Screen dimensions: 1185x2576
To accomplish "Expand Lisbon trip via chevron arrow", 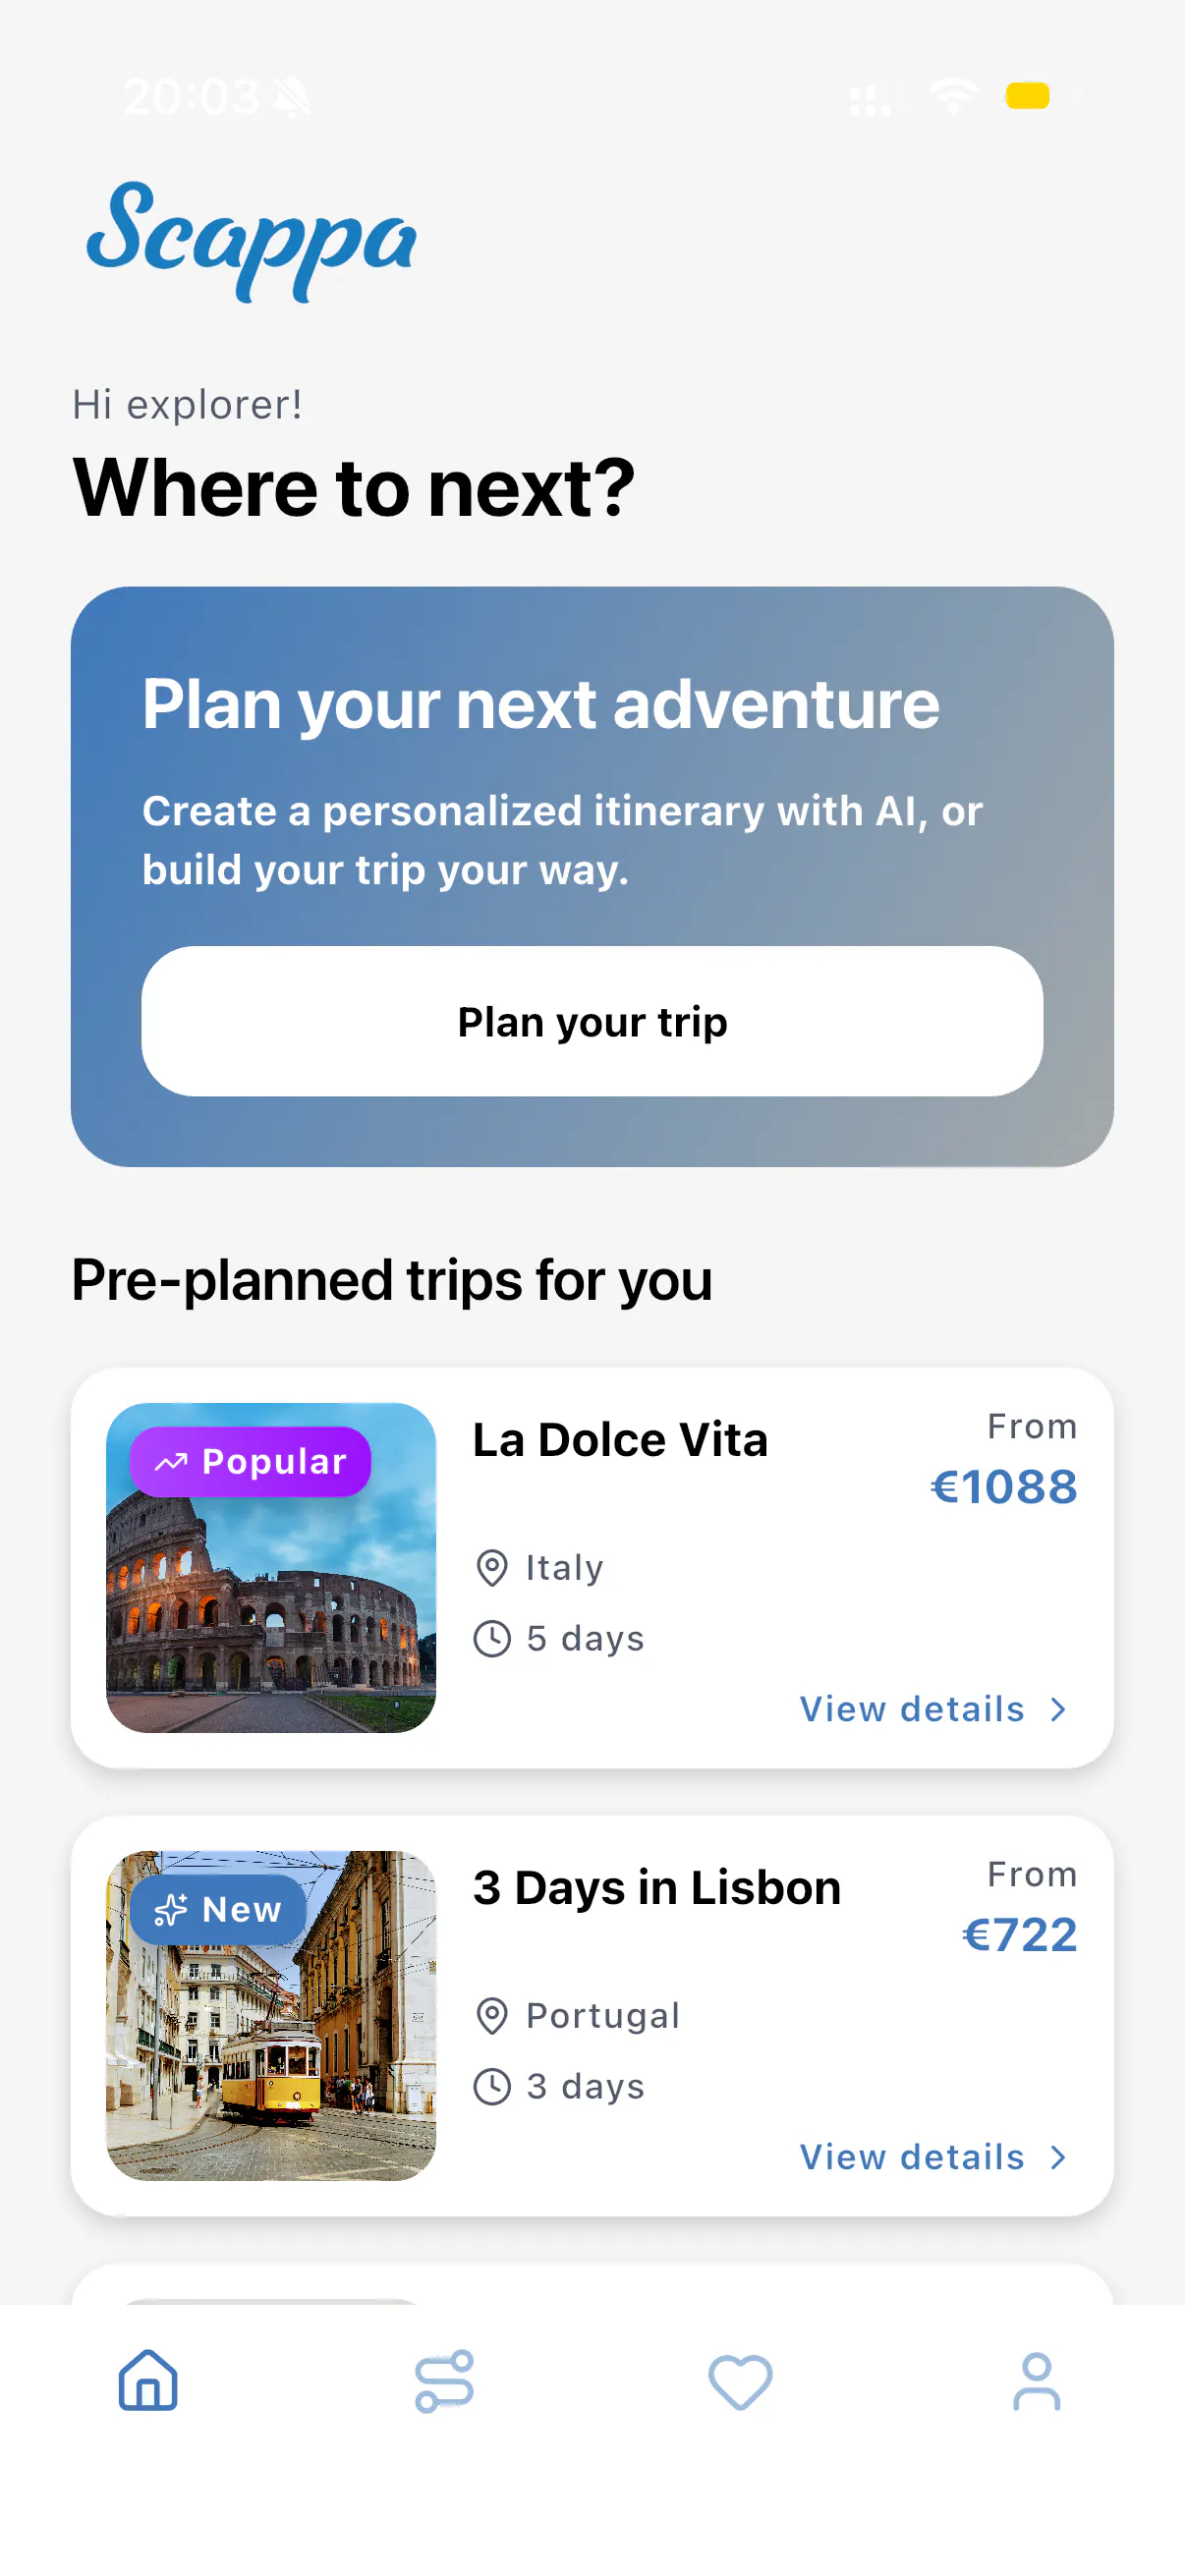I will (1058, 2157).
